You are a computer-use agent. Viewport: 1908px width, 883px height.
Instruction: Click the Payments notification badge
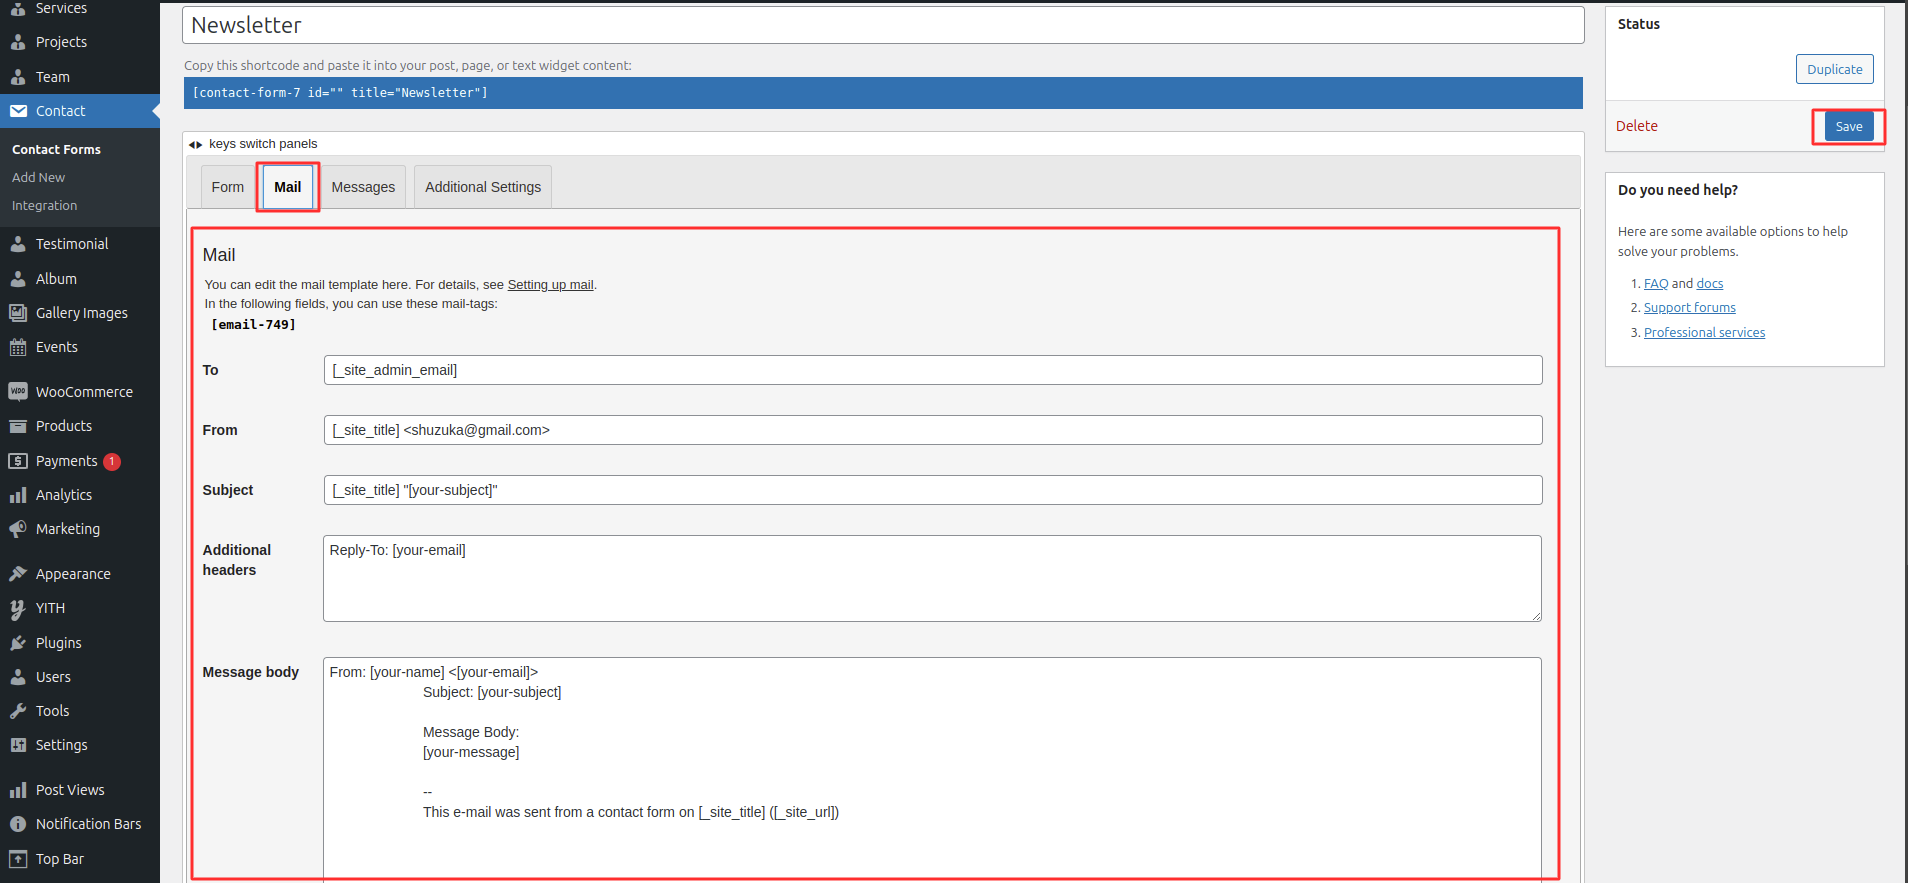[112, 461]
